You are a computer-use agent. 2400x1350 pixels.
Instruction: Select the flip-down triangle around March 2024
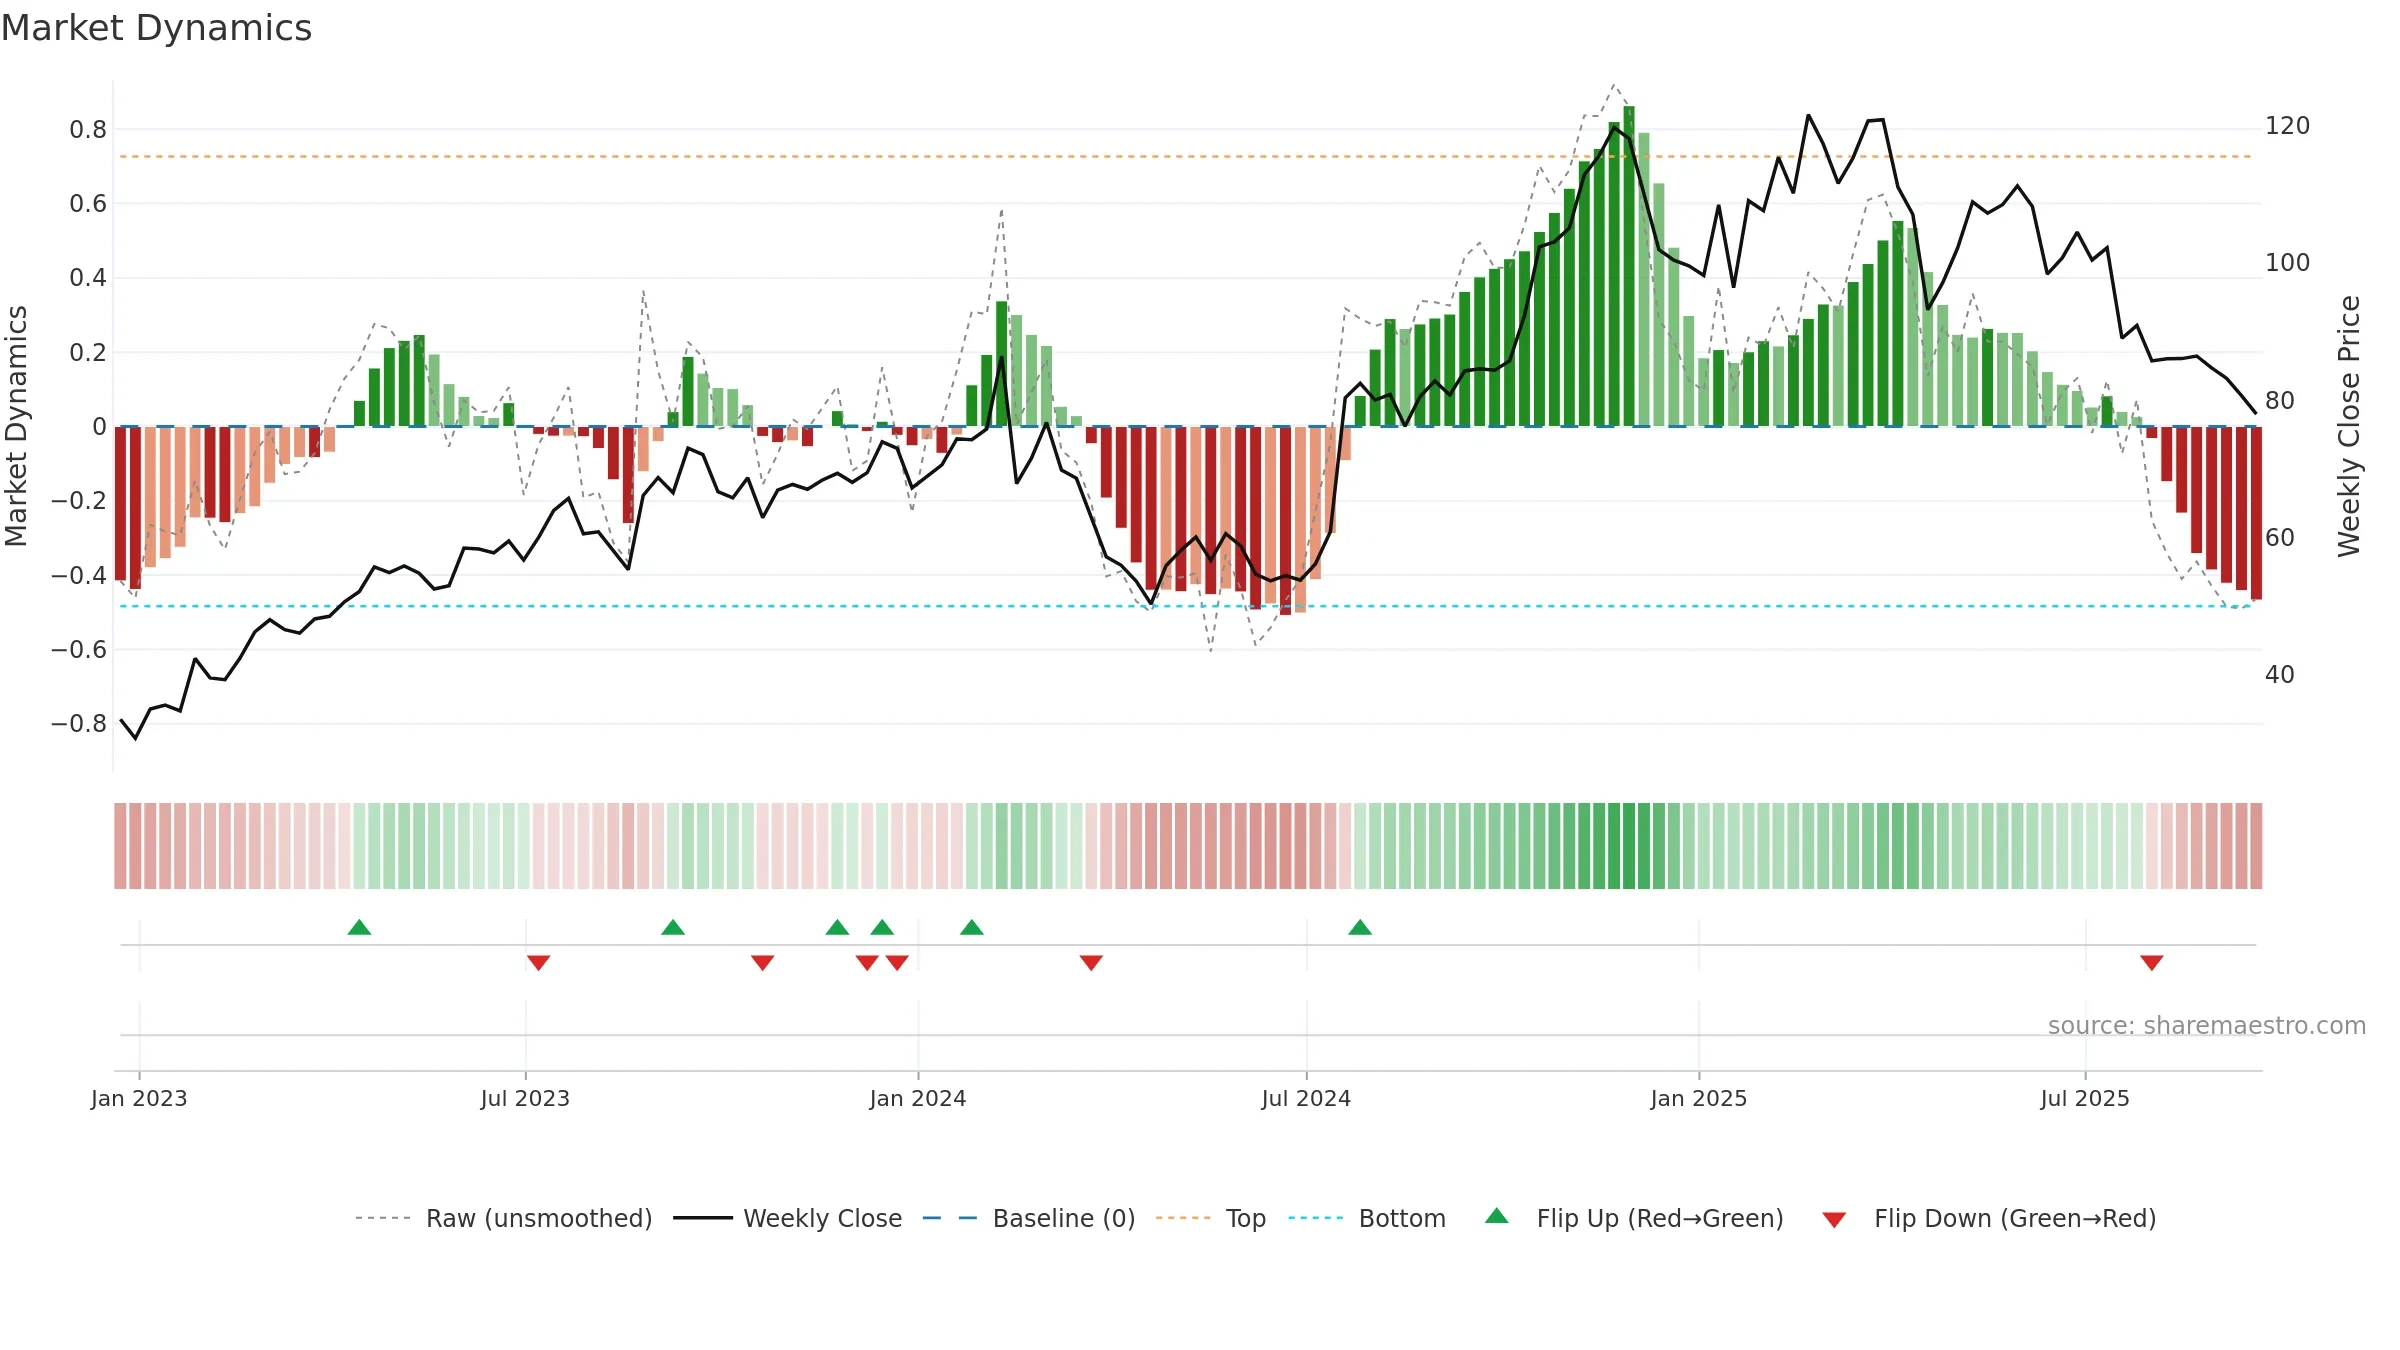pyautogui.click(x=1091, y=963)
